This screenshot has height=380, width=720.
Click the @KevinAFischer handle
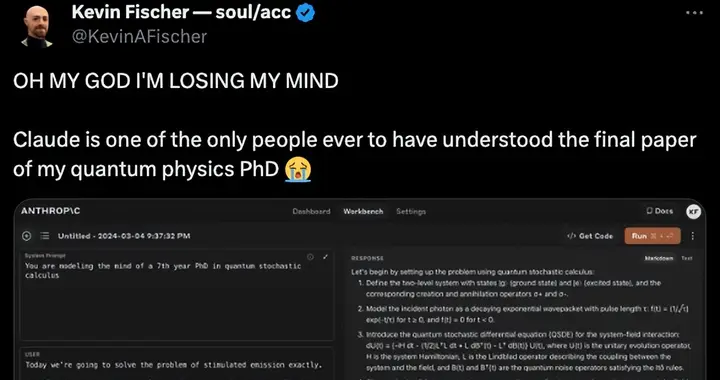pos(139,37)
